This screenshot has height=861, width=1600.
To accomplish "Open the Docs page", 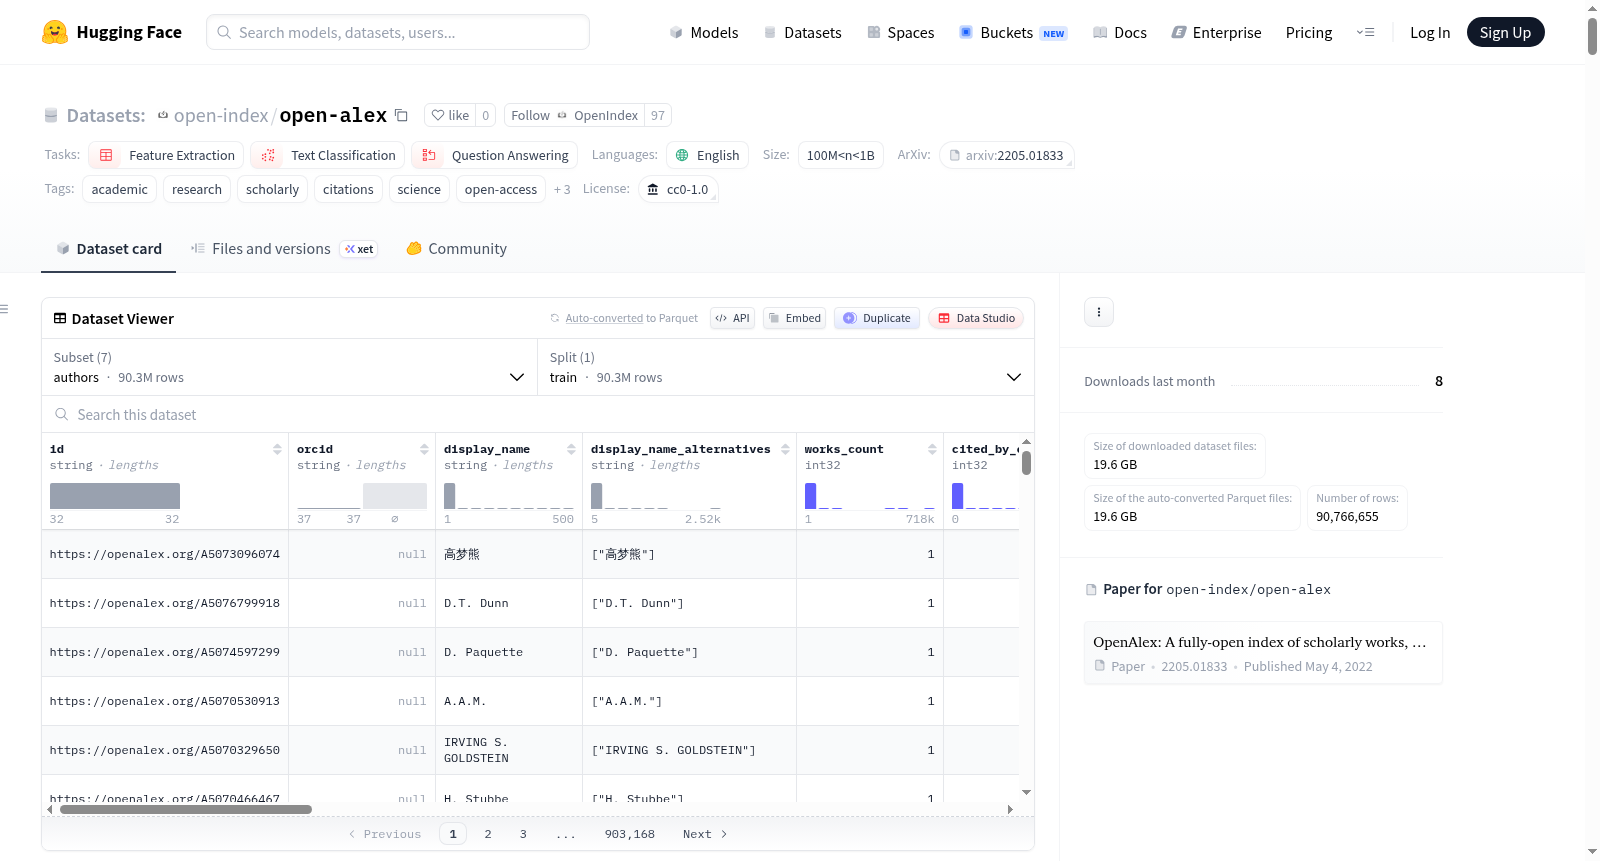I will 1120,32.
